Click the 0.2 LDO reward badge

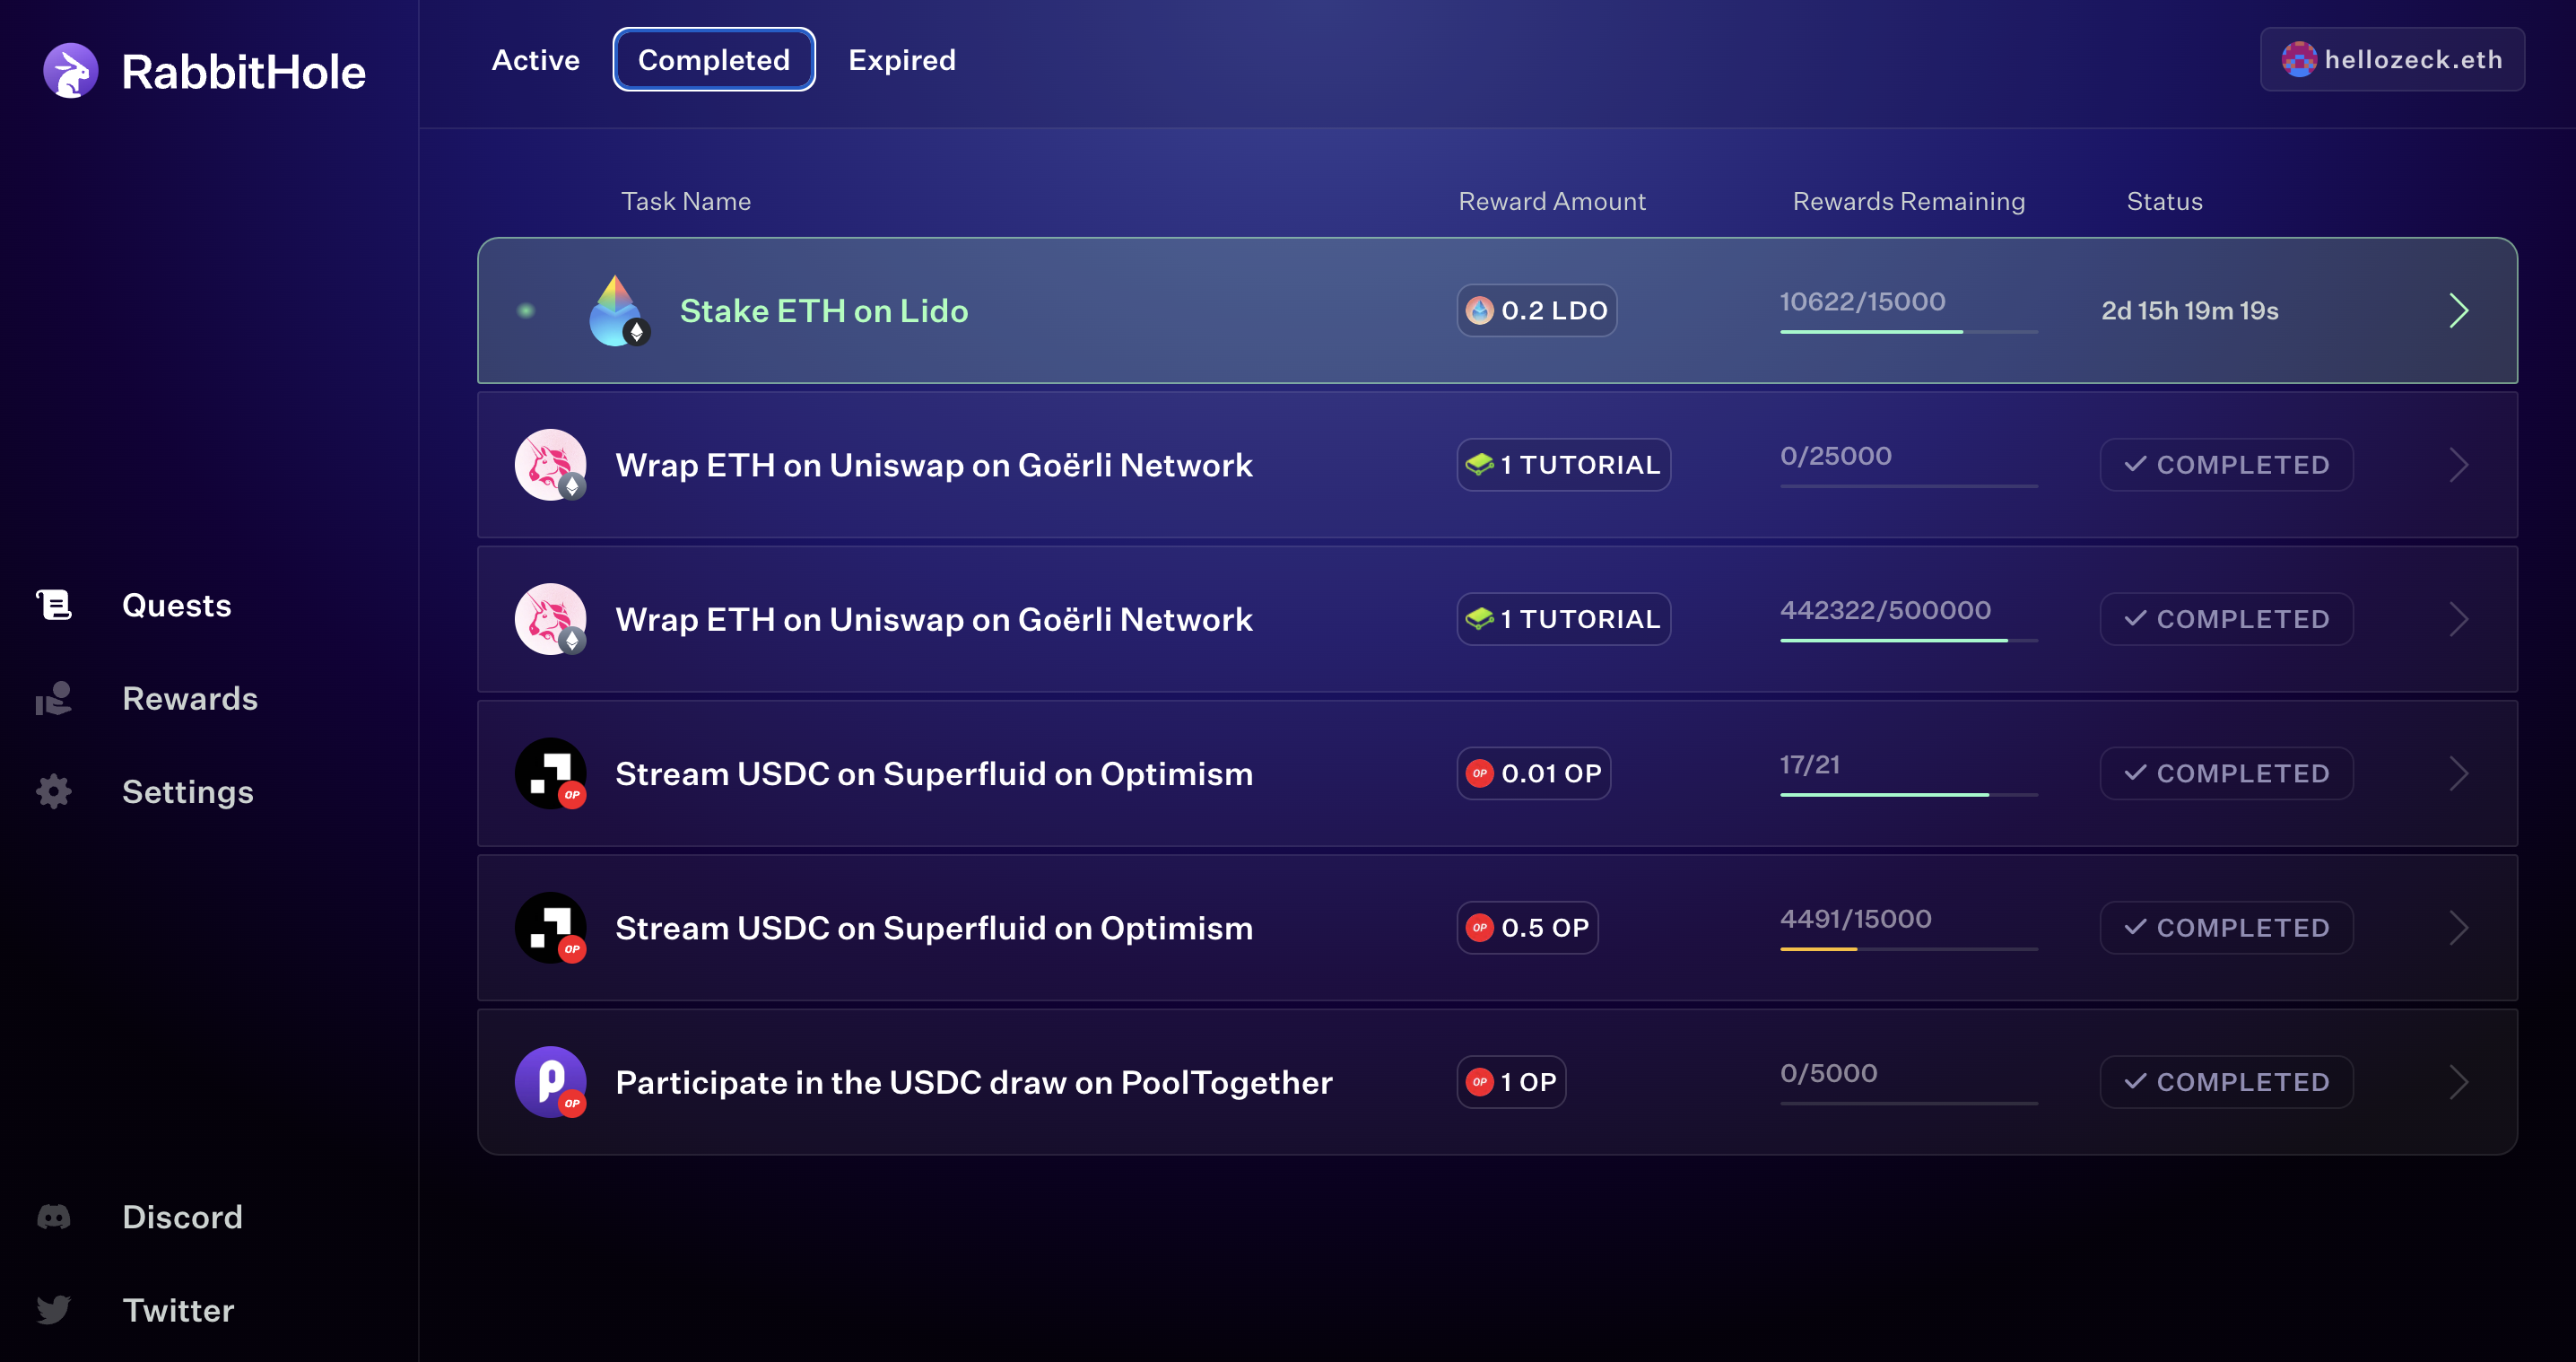coord(1537,311)
